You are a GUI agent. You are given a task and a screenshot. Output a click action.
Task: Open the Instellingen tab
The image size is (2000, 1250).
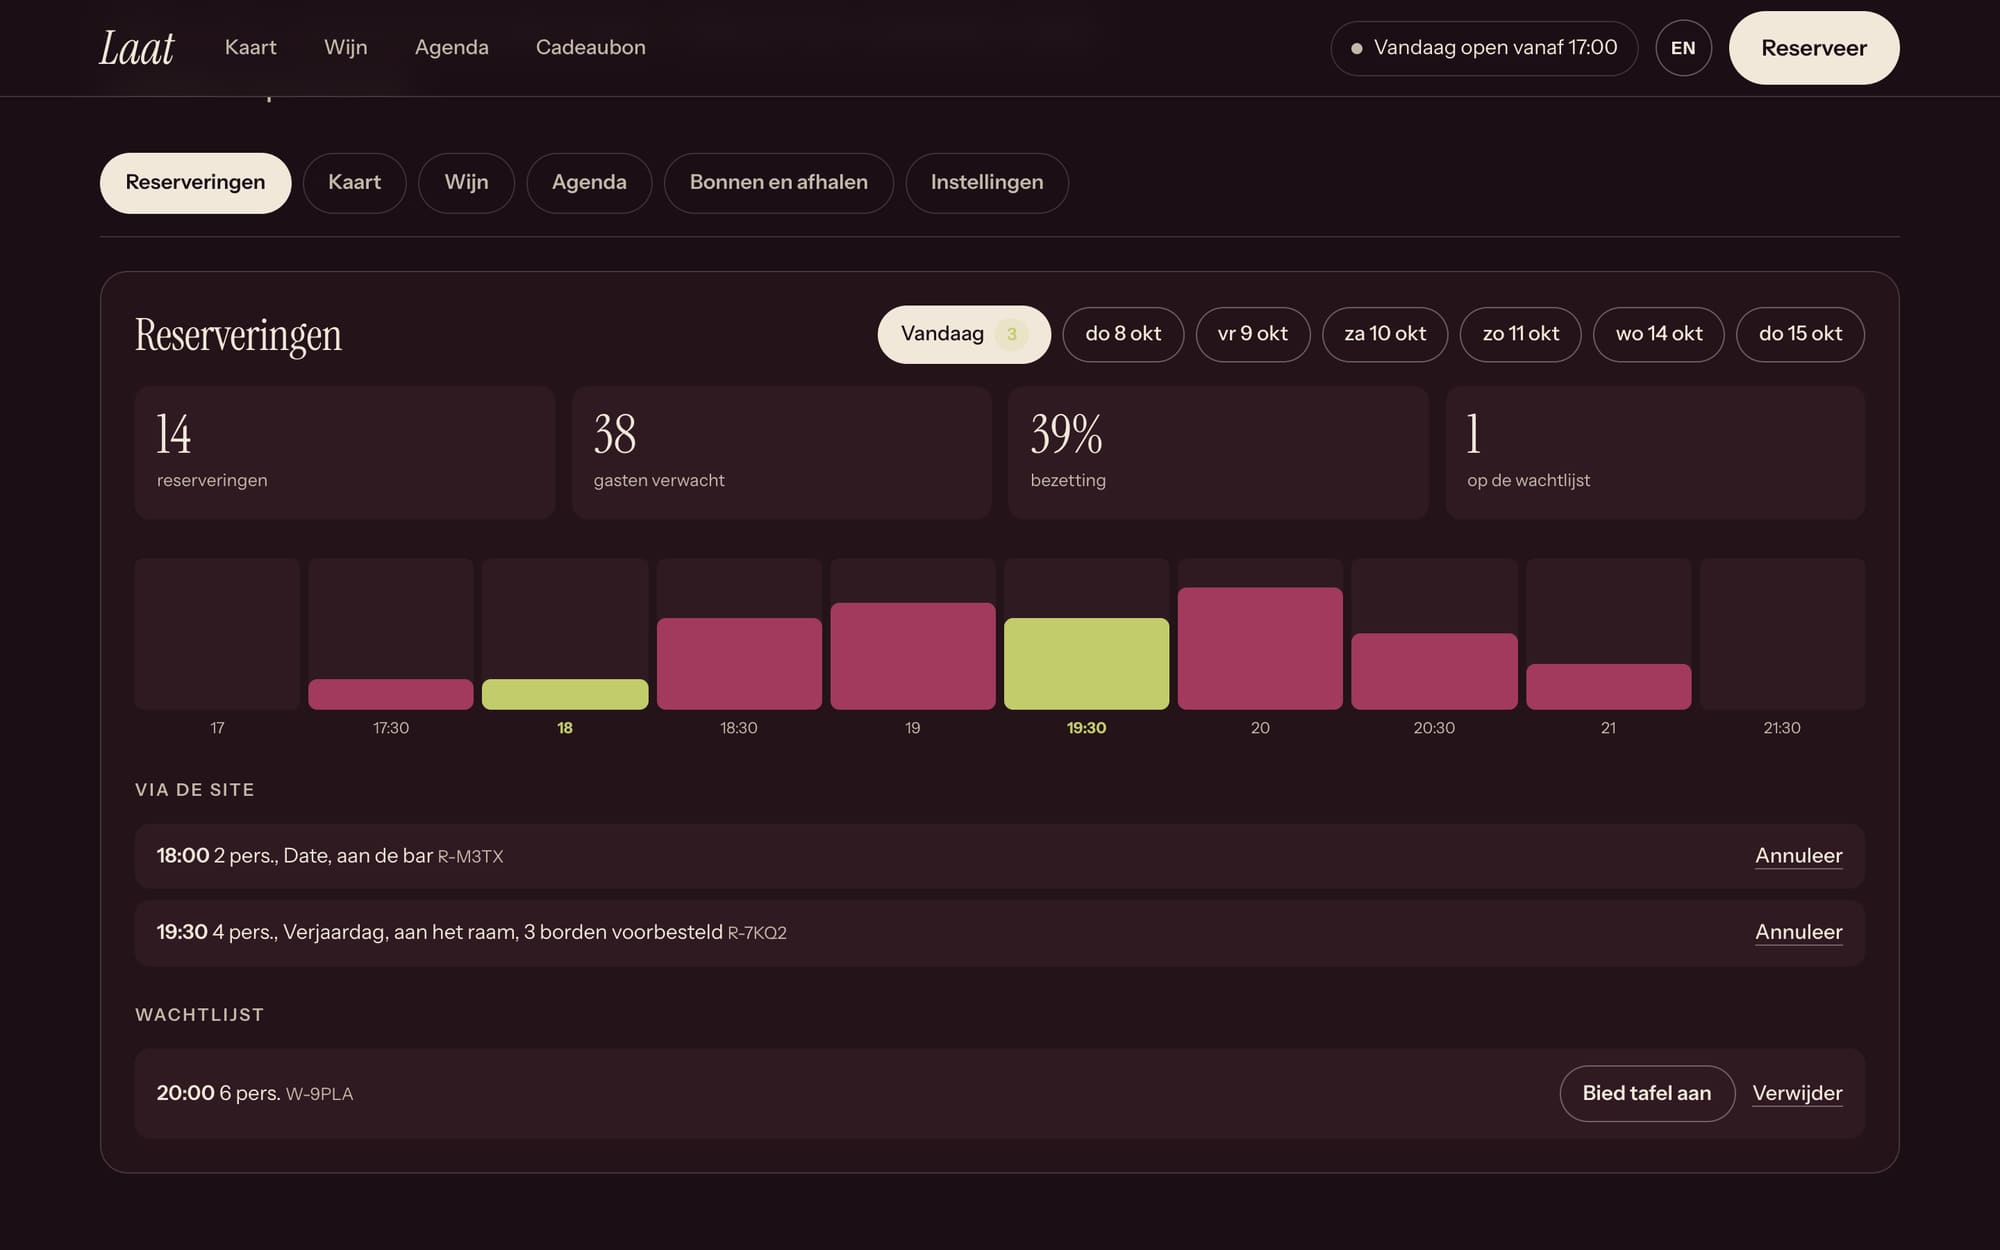987,182
